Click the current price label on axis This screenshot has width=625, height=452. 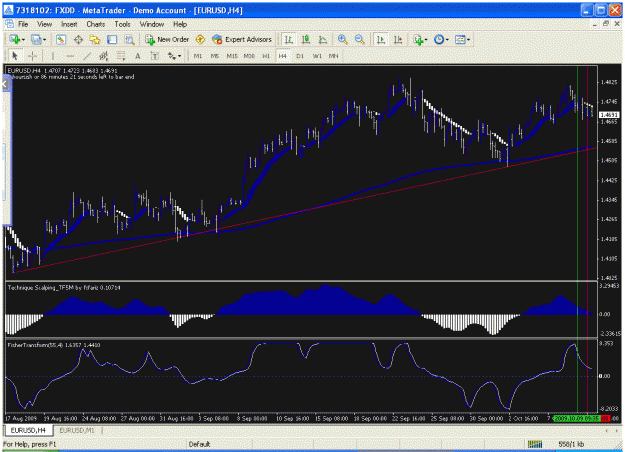pyautogui.click(x=609, y=115)
